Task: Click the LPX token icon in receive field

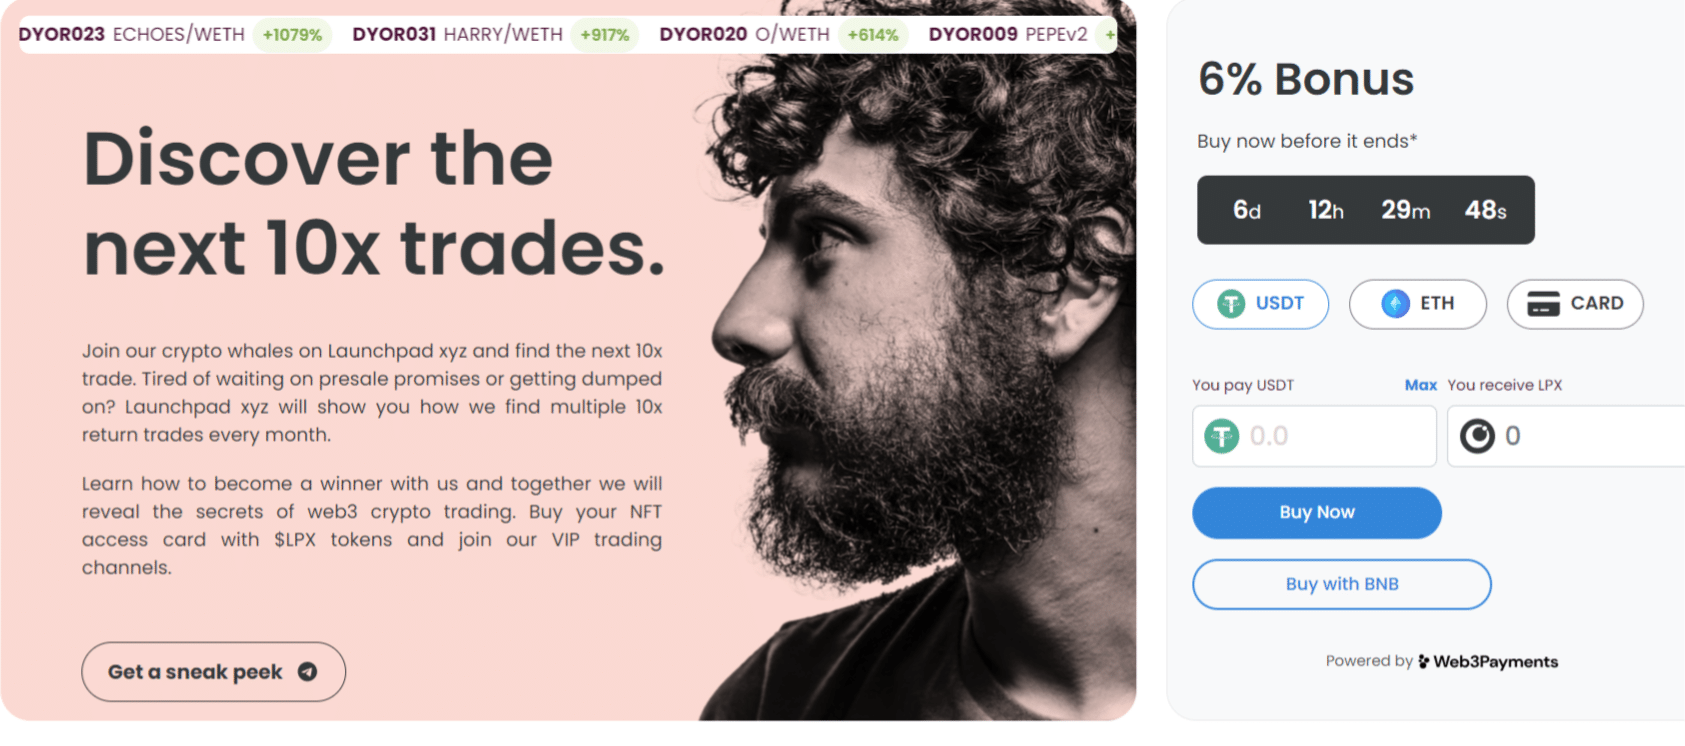Action: (1477, 436)
